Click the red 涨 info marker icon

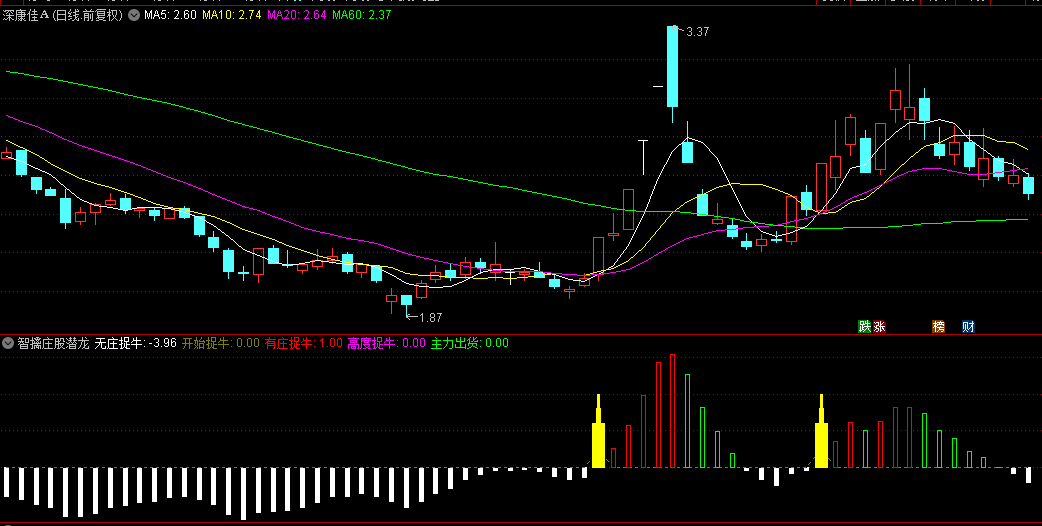[x=879, y=327]
